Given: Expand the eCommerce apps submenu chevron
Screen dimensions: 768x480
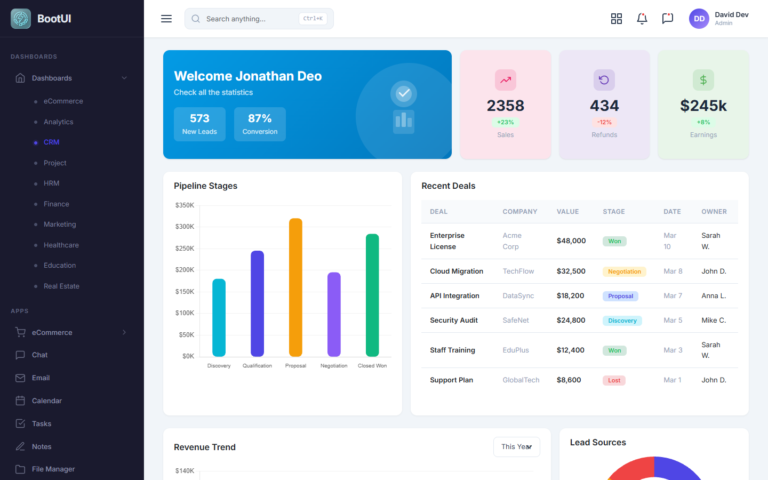Looking at the screenshot, I should [124, 332].
